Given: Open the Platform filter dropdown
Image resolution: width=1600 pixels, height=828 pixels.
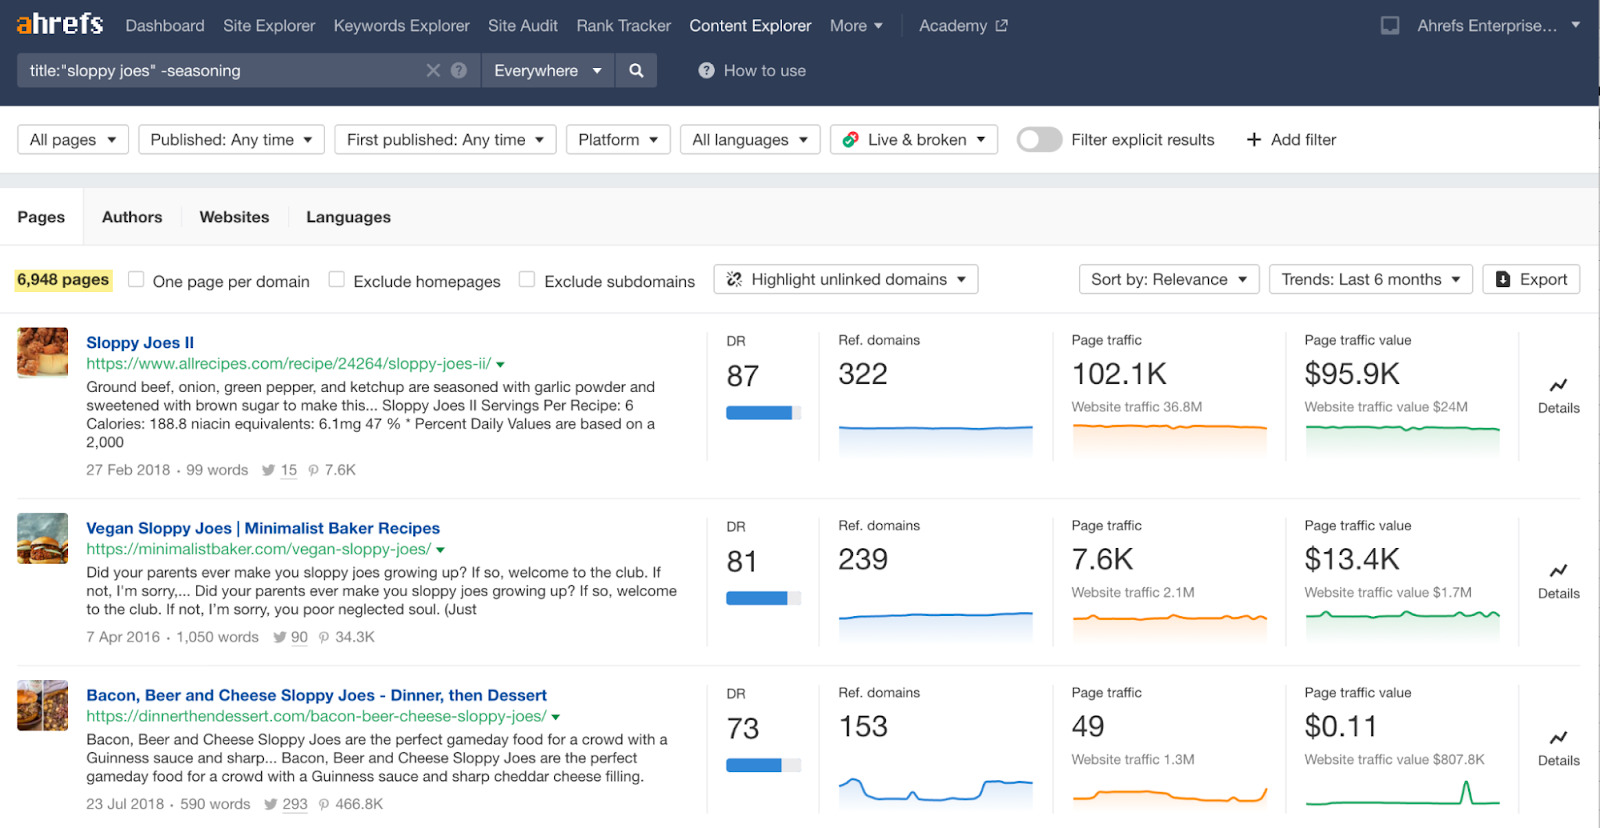Looking at the screenshot, I should tap(618, 140).
